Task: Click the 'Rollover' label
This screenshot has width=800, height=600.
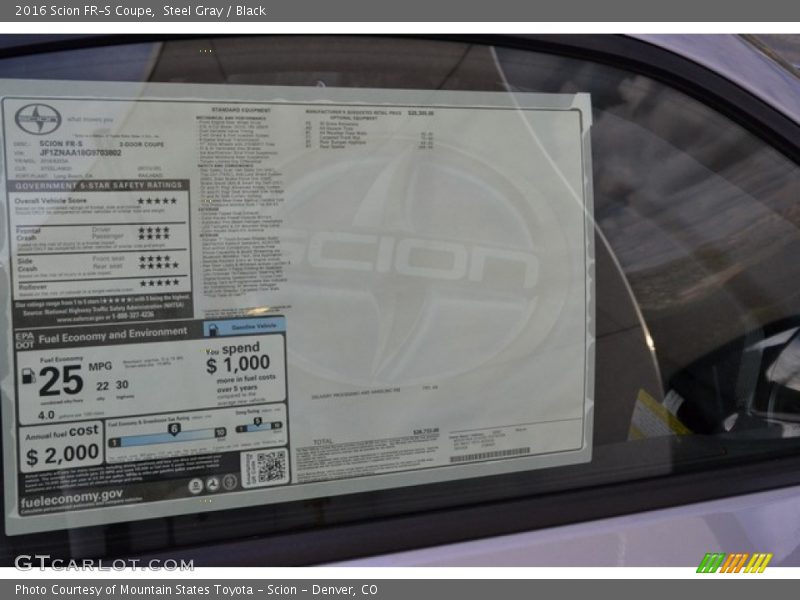Action: coord(33,287)
